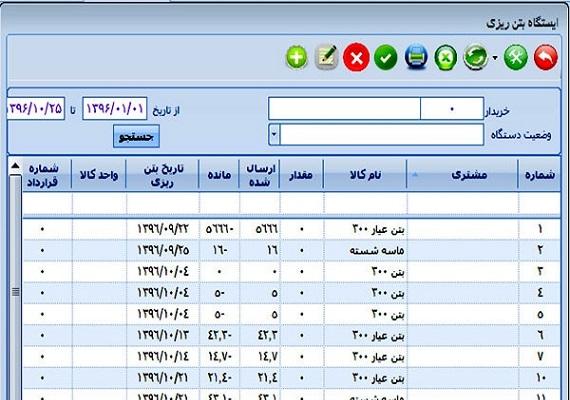Open the small arrow beside refresh icon
This screenshot has height=400, width=570.
(x=495, y=57)
